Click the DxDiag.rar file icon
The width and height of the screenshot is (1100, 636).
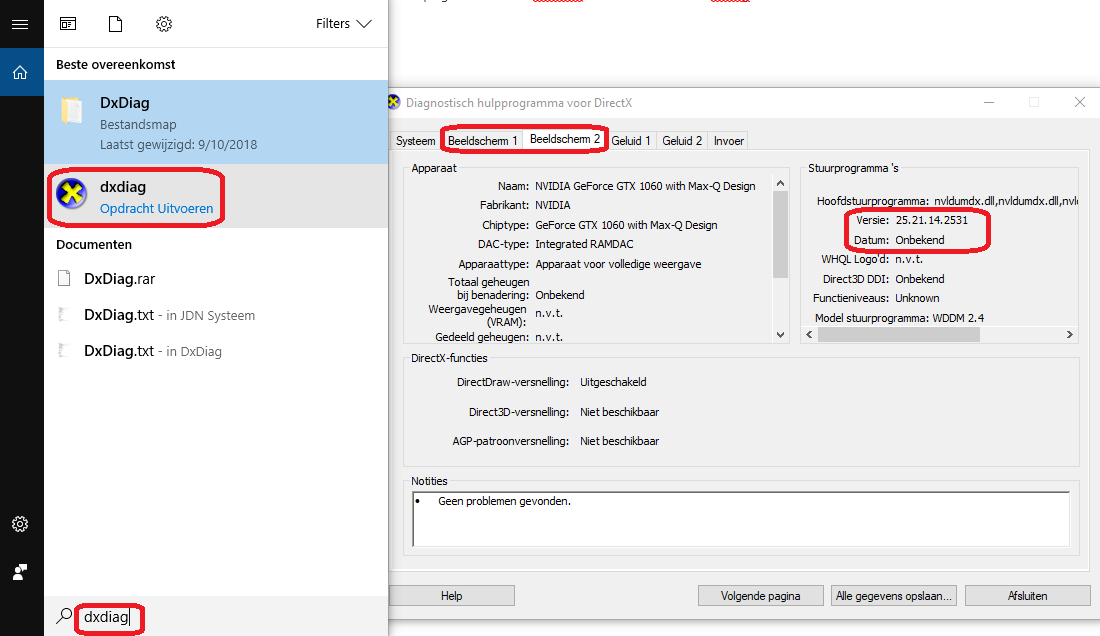[x=65, y=278]
